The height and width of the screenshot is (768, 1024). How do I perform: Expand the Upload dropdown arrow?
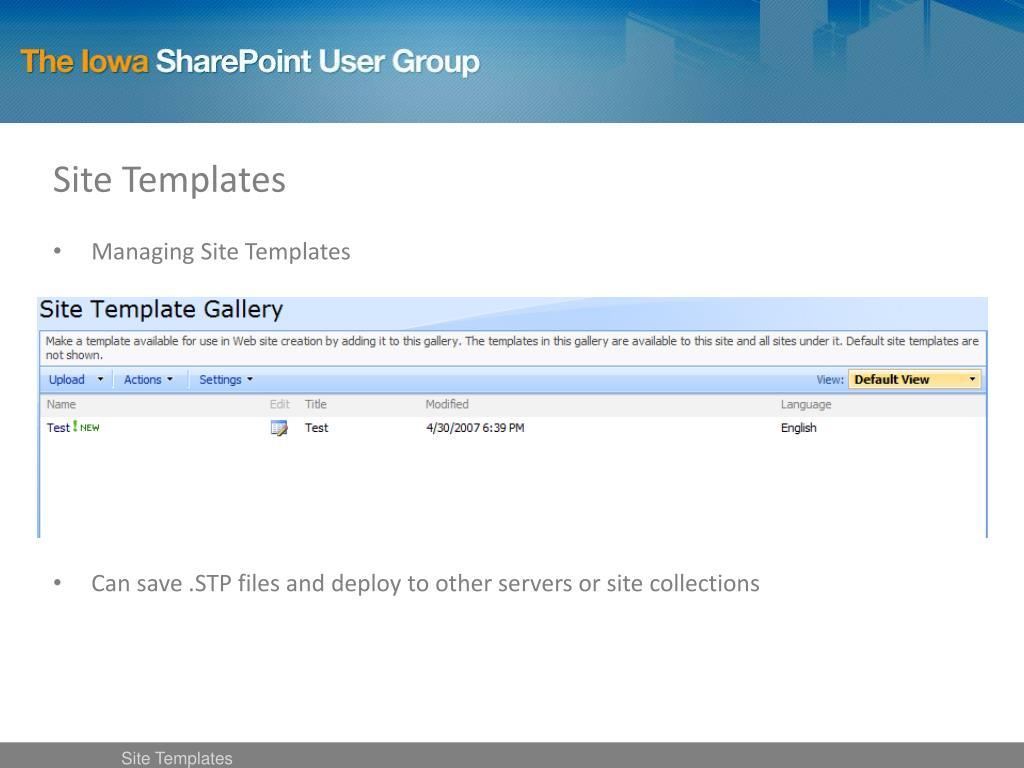100,379
